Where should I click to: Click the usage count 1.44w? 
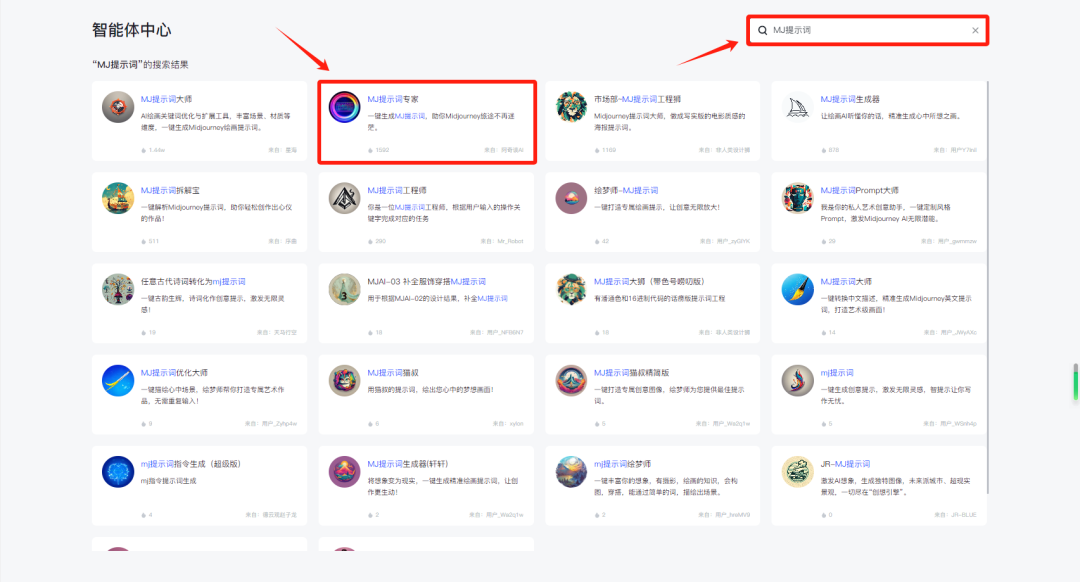pos(156,149)
